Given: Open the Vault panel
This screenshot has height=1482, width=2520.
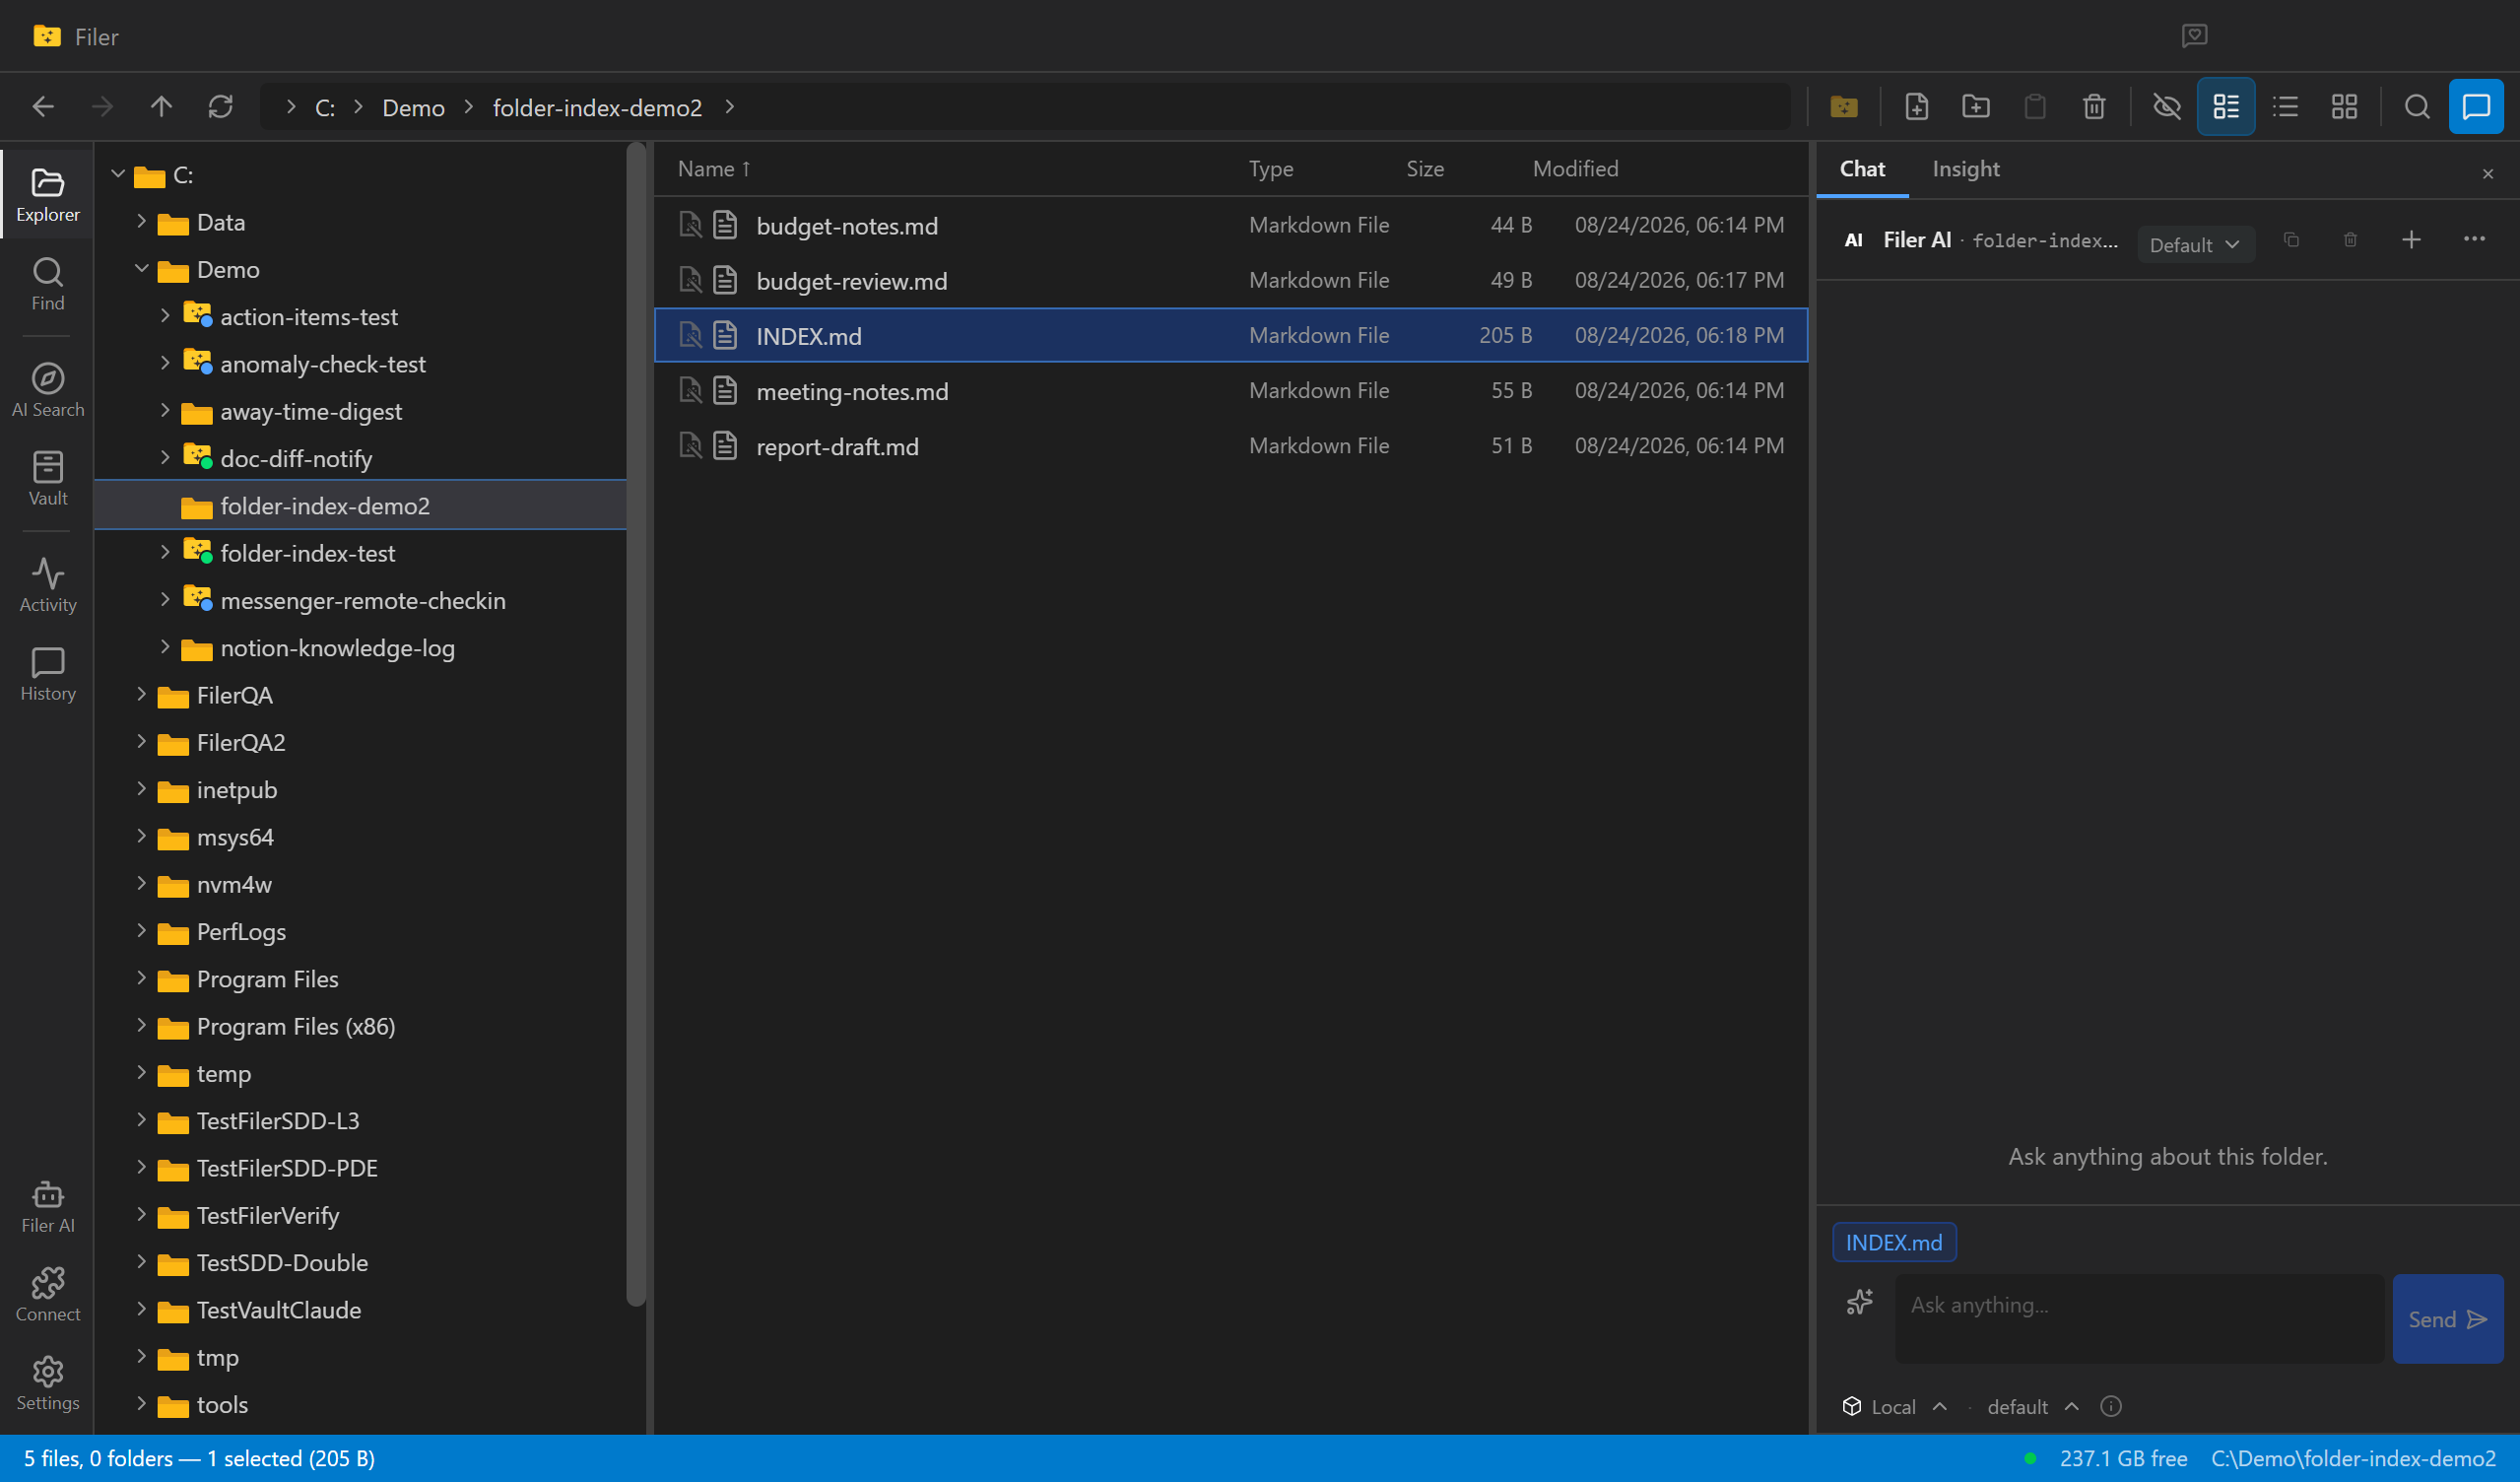Looking at the screenshot, I should (x=47, y=479).
